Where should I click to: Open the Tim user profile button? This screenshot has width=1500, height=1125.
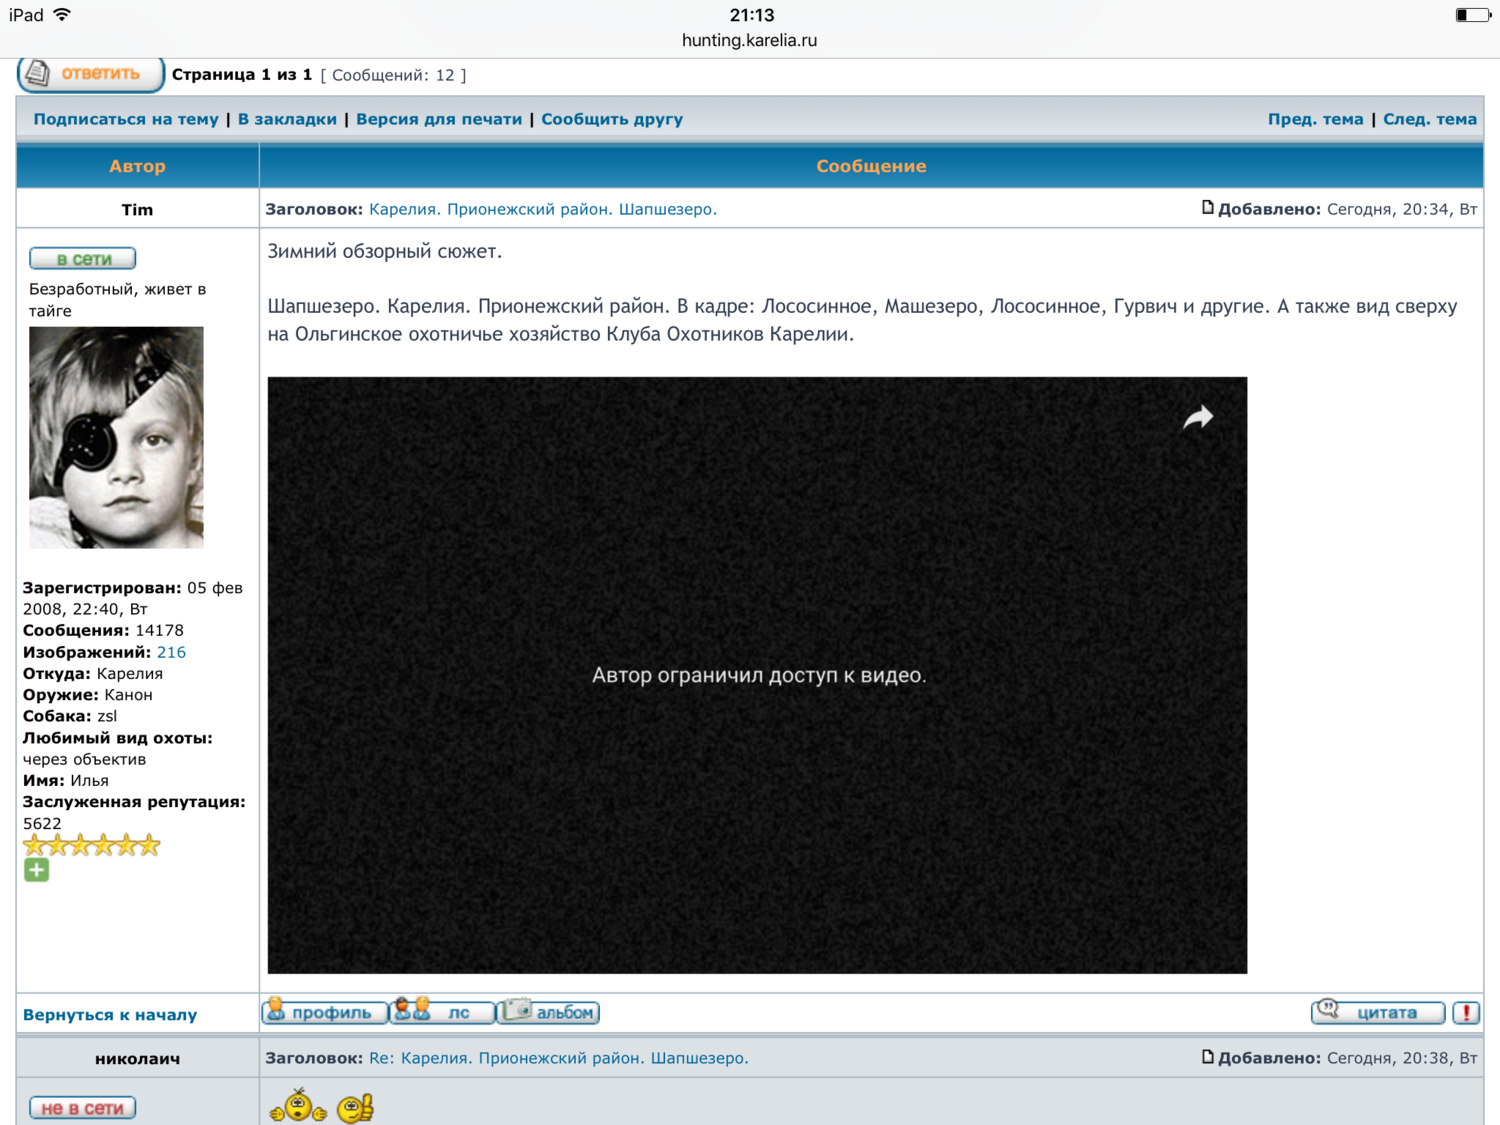tap(324, 1012)
